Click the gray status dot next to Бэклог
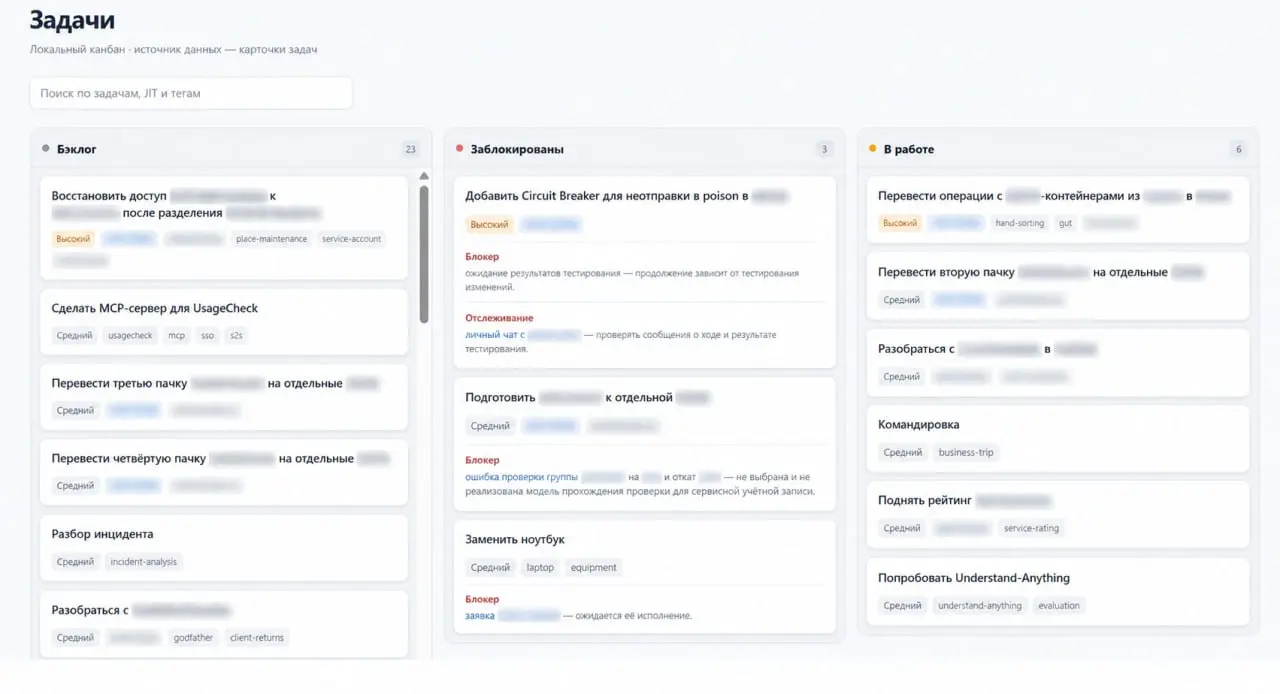The height and width of the screenshot is (694, 1280). [x=45, y=149]
